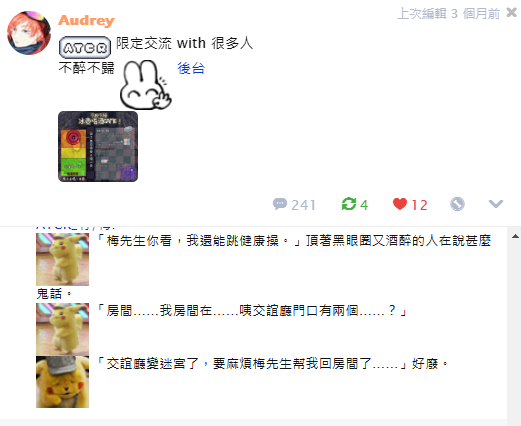The height and width of the screenshot is (426, 521).
Task: Click the partially hidden blue link above replies
Action: (x=76, y=227)
